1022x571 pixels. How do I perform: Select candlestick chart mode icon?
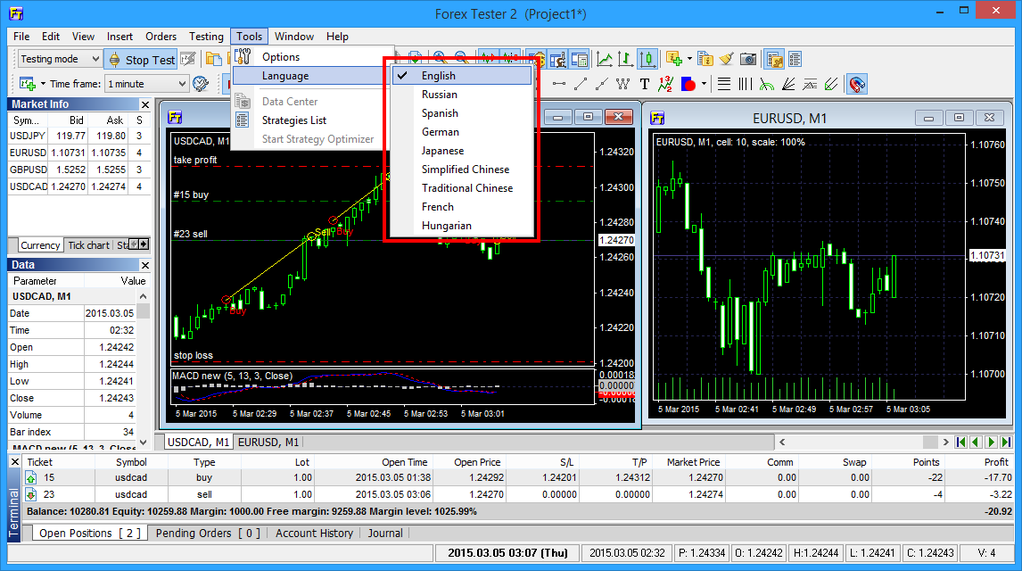click(647, 59)
